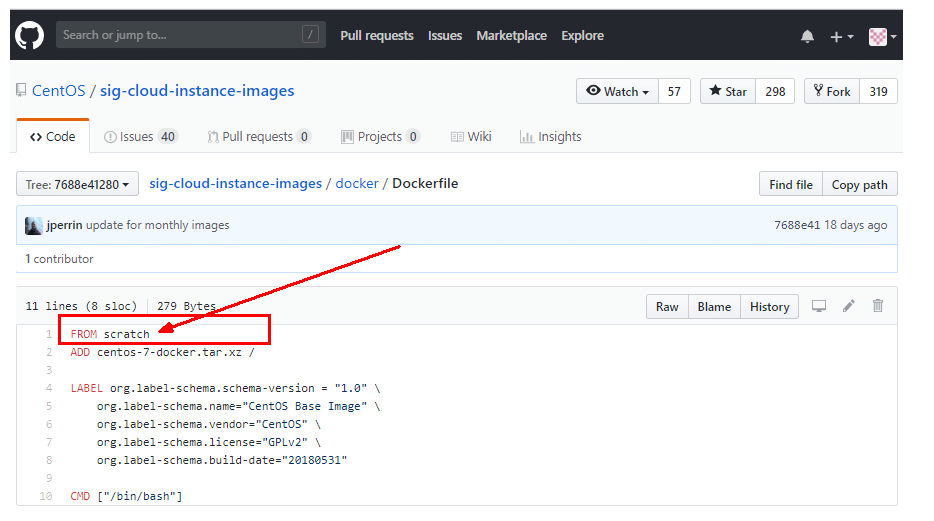Switch to the Insights tab
Image resolution: width=934 pixels, height=521 pixels.
[x=550, y=136]
